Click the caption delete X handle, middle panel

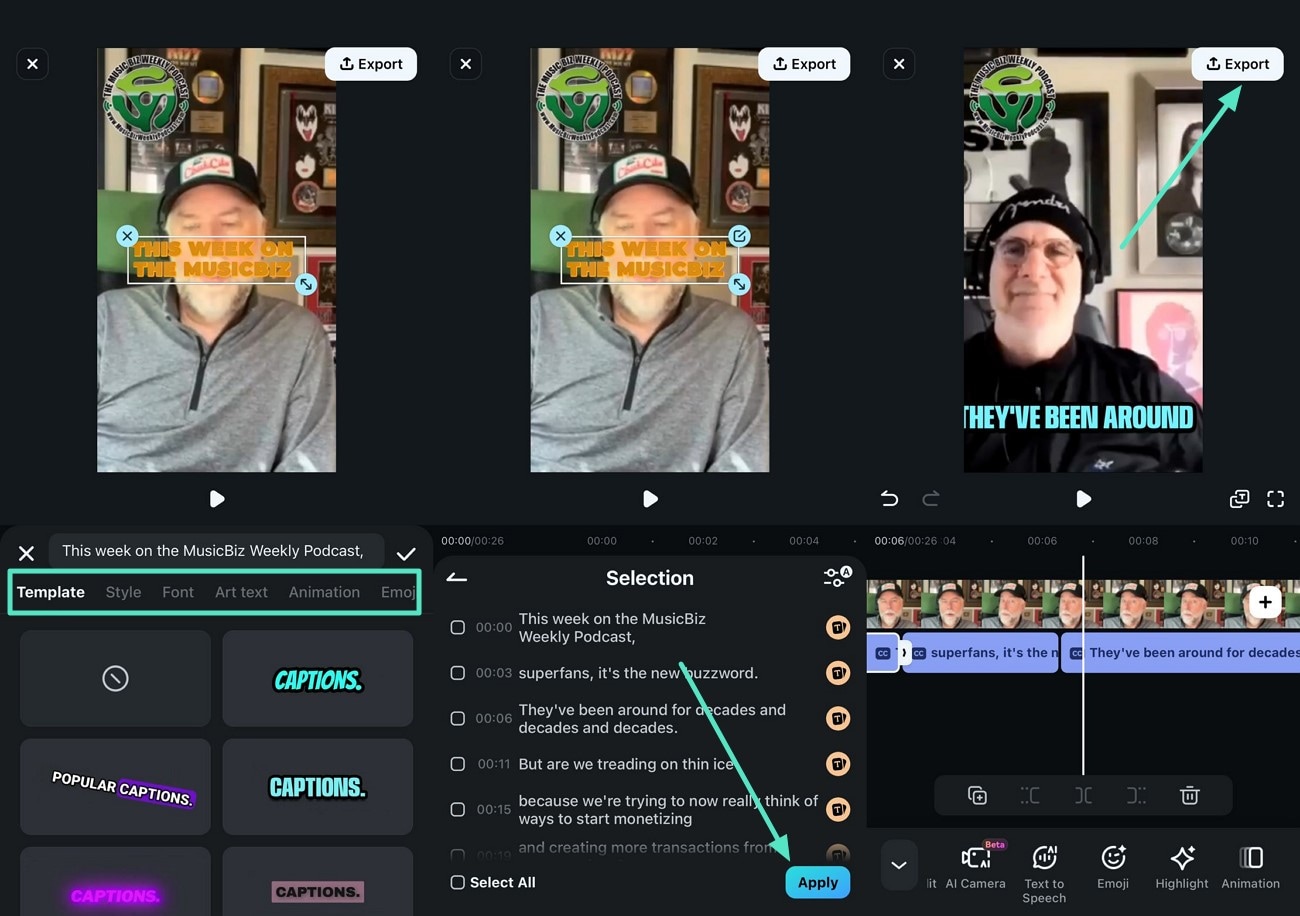click(x=560, y=236)
